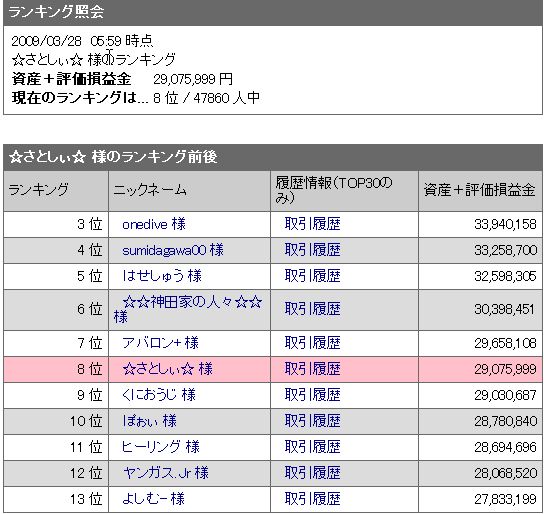Open アバロン+ nickname link
The width and height of the screenshot is (544, 514).
(160, 343)
